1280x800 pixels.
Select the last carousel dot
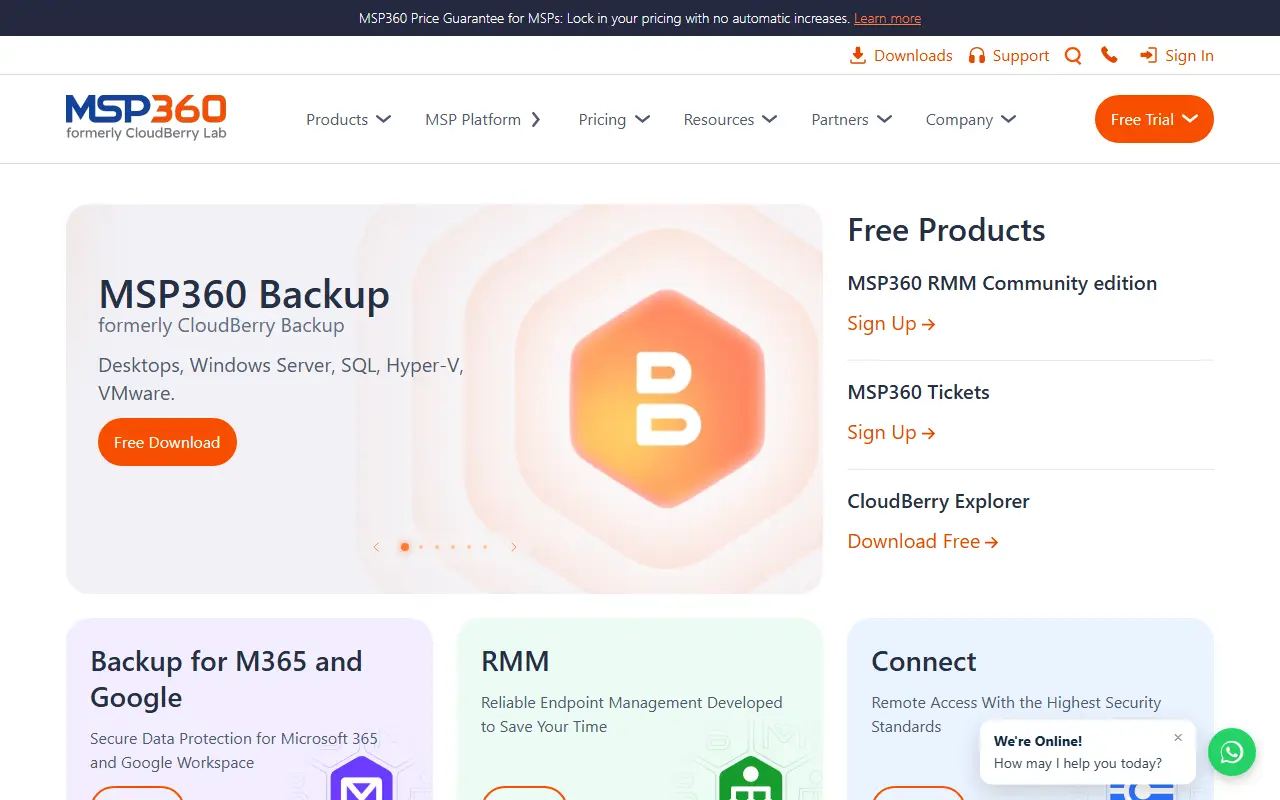485,547
